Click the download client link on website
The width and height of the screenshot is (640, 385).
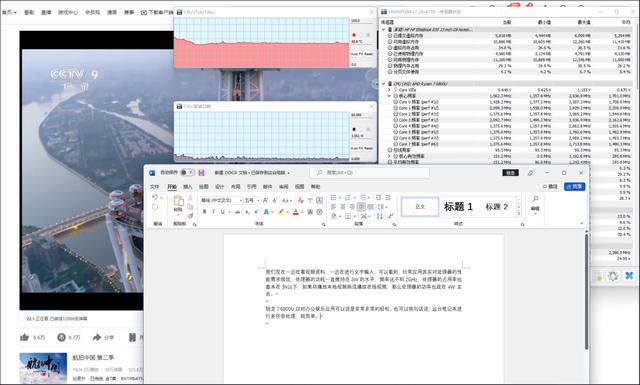(x=158, y=12)
